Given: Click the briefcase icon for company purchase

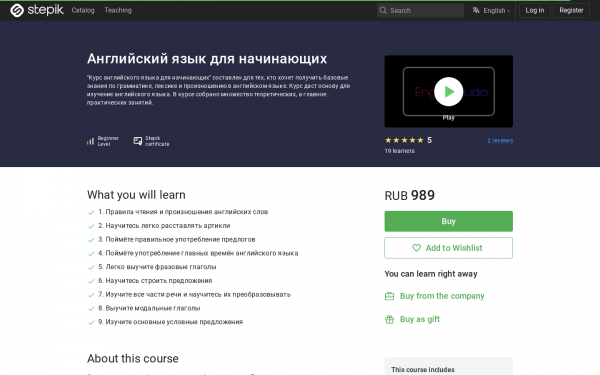Looking at the screenshot, I should 389,296.
